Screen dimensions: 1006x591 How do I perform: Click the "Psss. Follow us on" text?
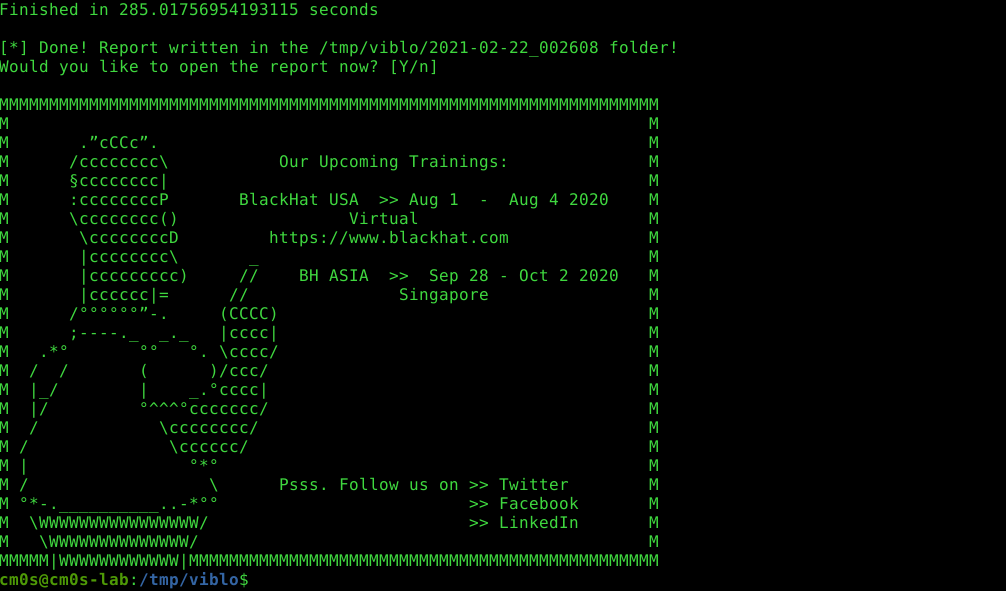point(369,484)
